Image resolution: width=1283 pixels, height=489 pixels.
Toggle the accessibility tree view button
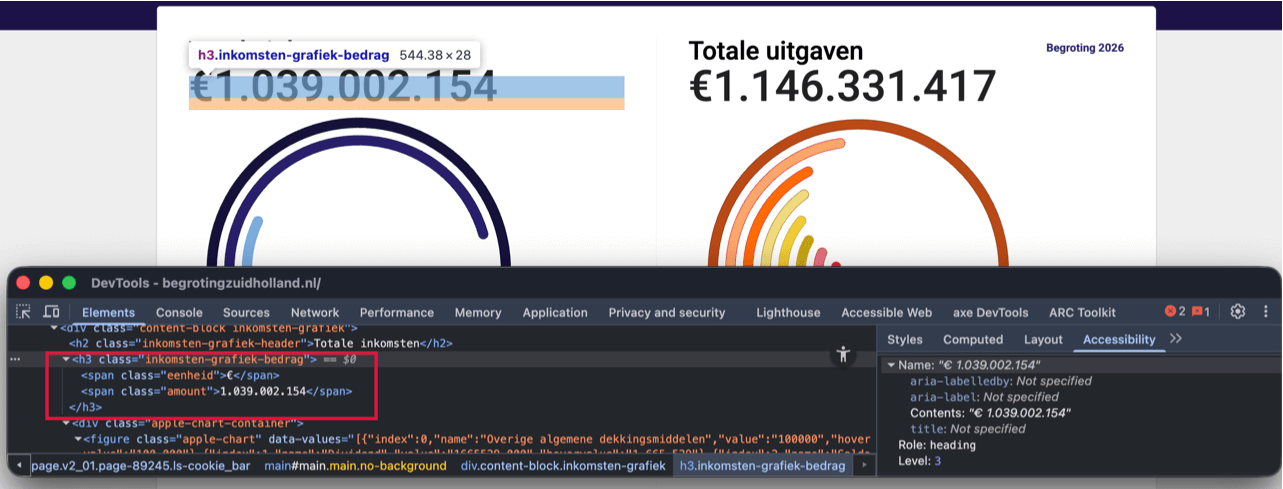coord(844,353)
